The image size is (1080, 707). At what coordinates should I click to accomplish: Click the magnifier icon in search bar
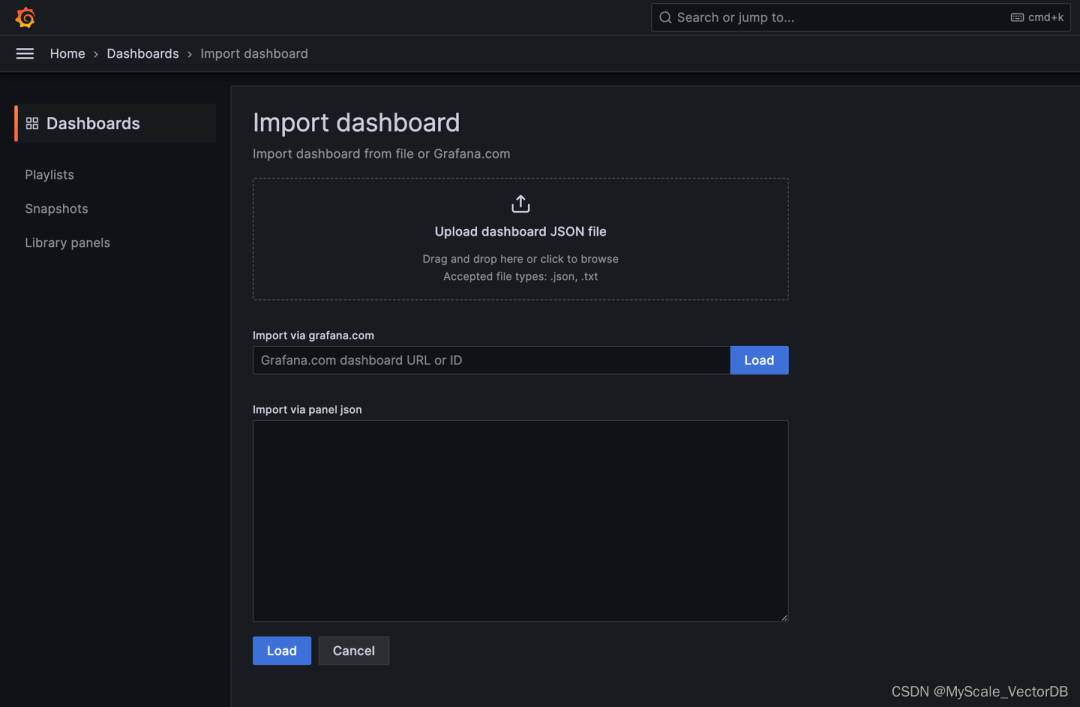[665, 18]
